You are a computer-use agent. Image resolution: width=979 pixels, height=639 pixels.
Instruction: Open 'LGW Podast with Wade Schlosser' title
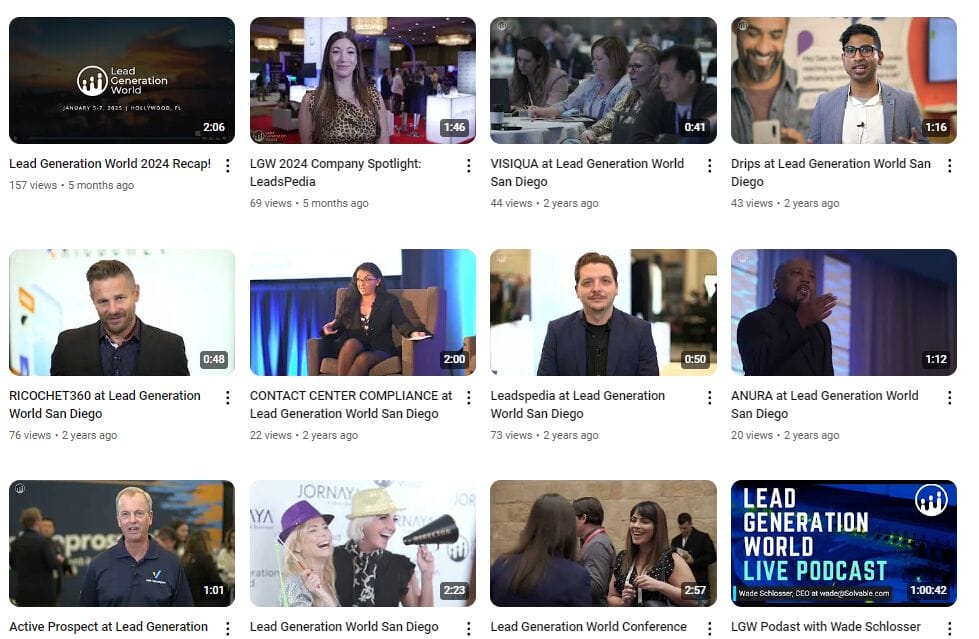(826, 627)
